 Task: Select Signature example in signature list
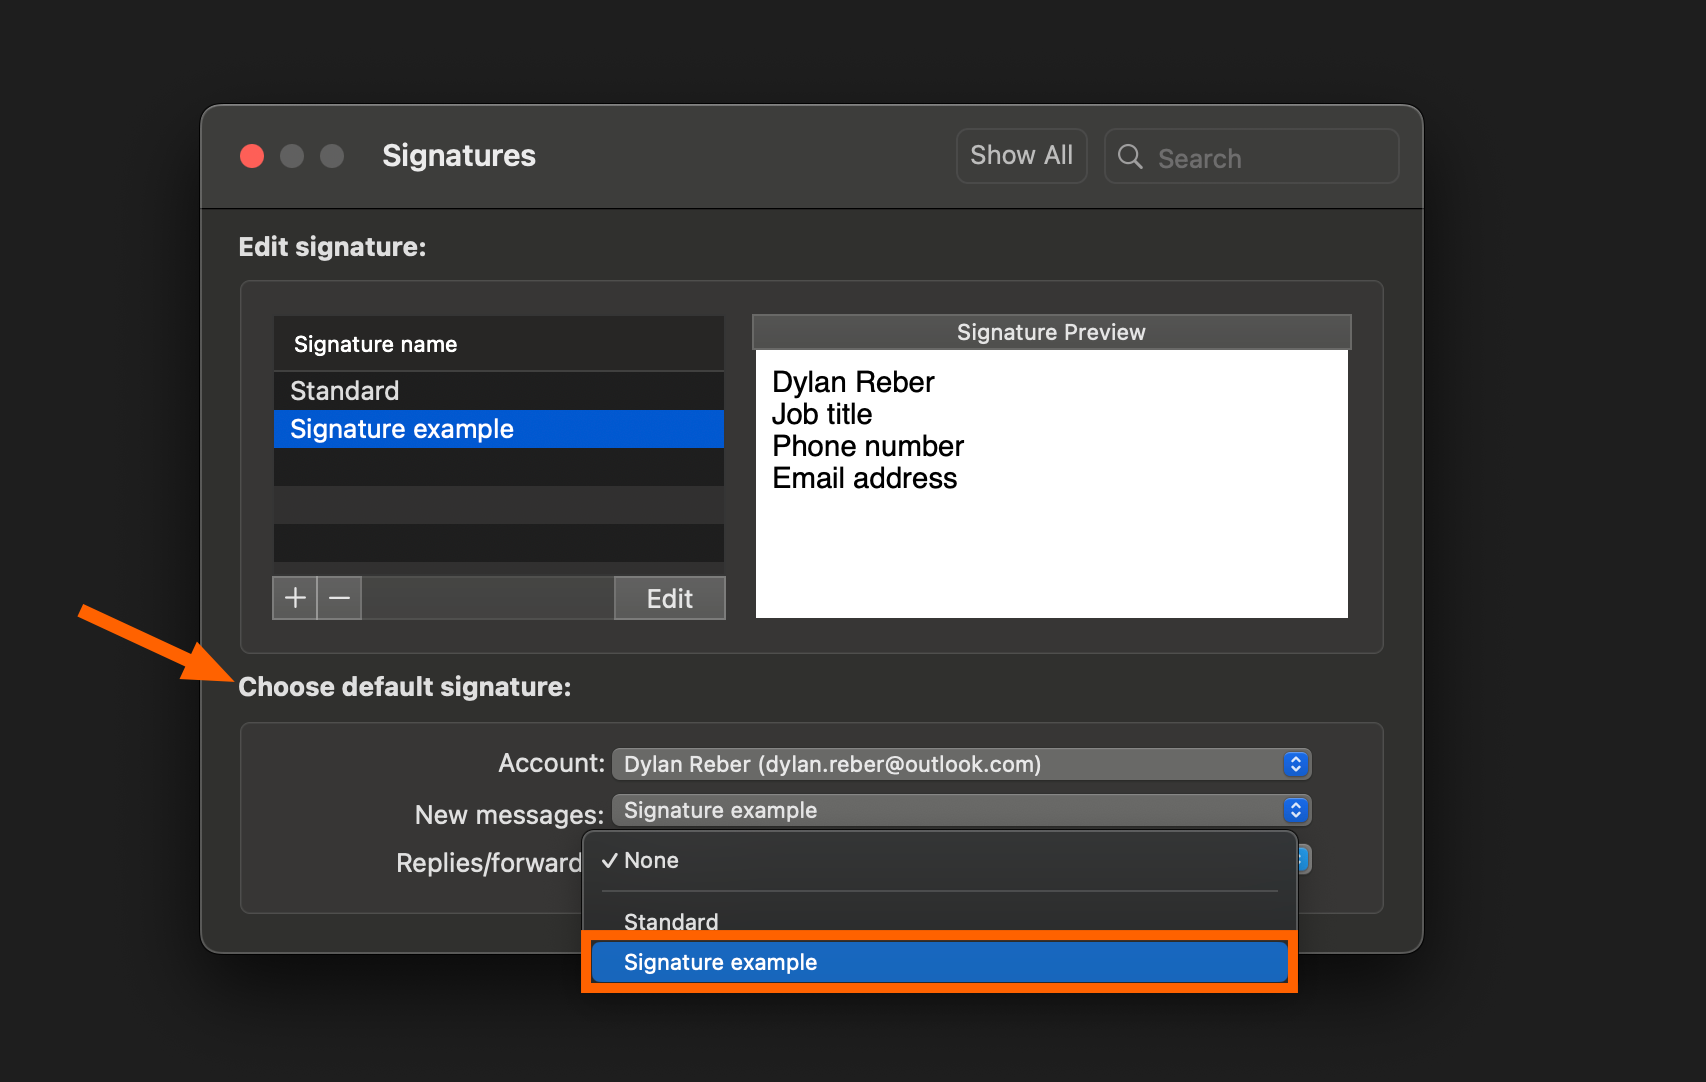click(x=498, y=429)
